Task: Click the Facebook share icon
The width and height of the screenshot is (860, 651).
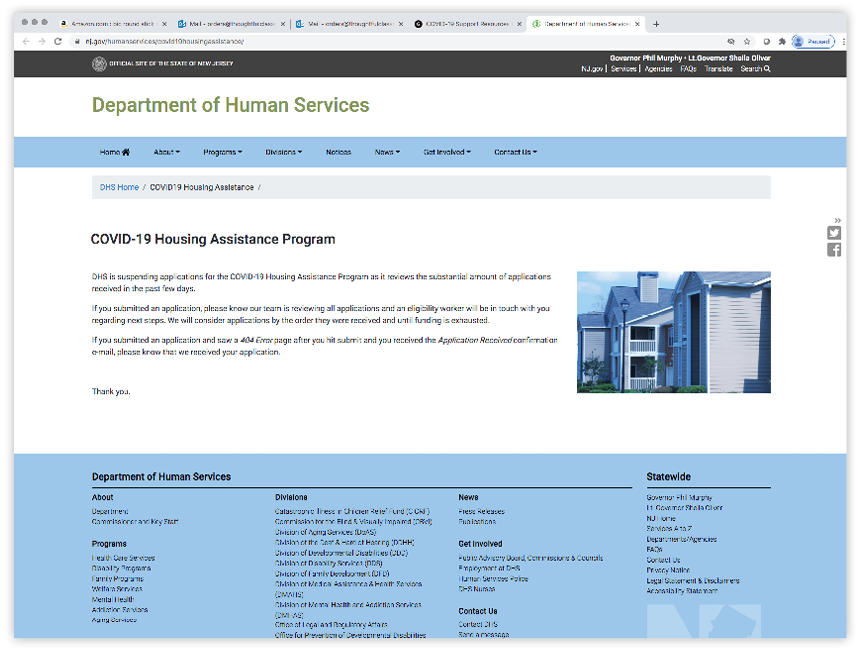Action: pos(834,250)
